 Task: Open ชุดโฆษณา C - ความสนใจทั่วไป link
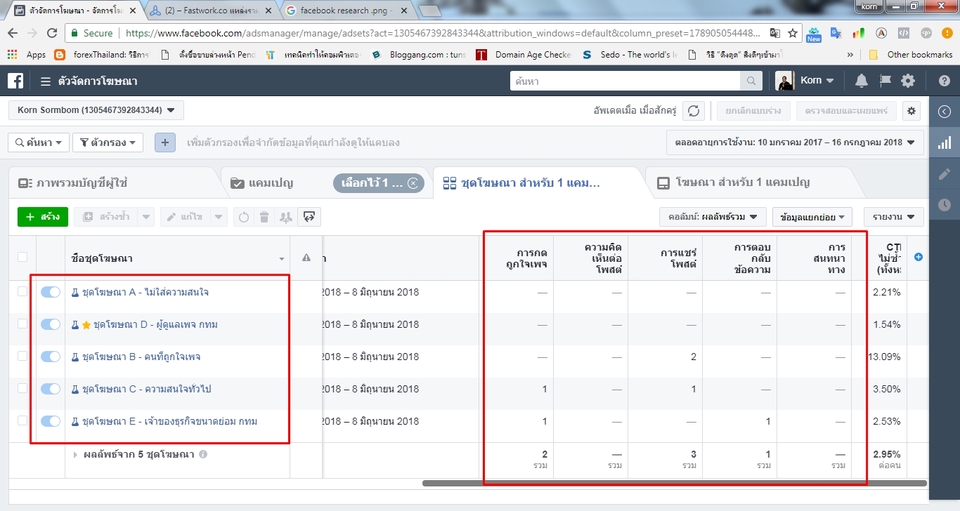point(146,389)
